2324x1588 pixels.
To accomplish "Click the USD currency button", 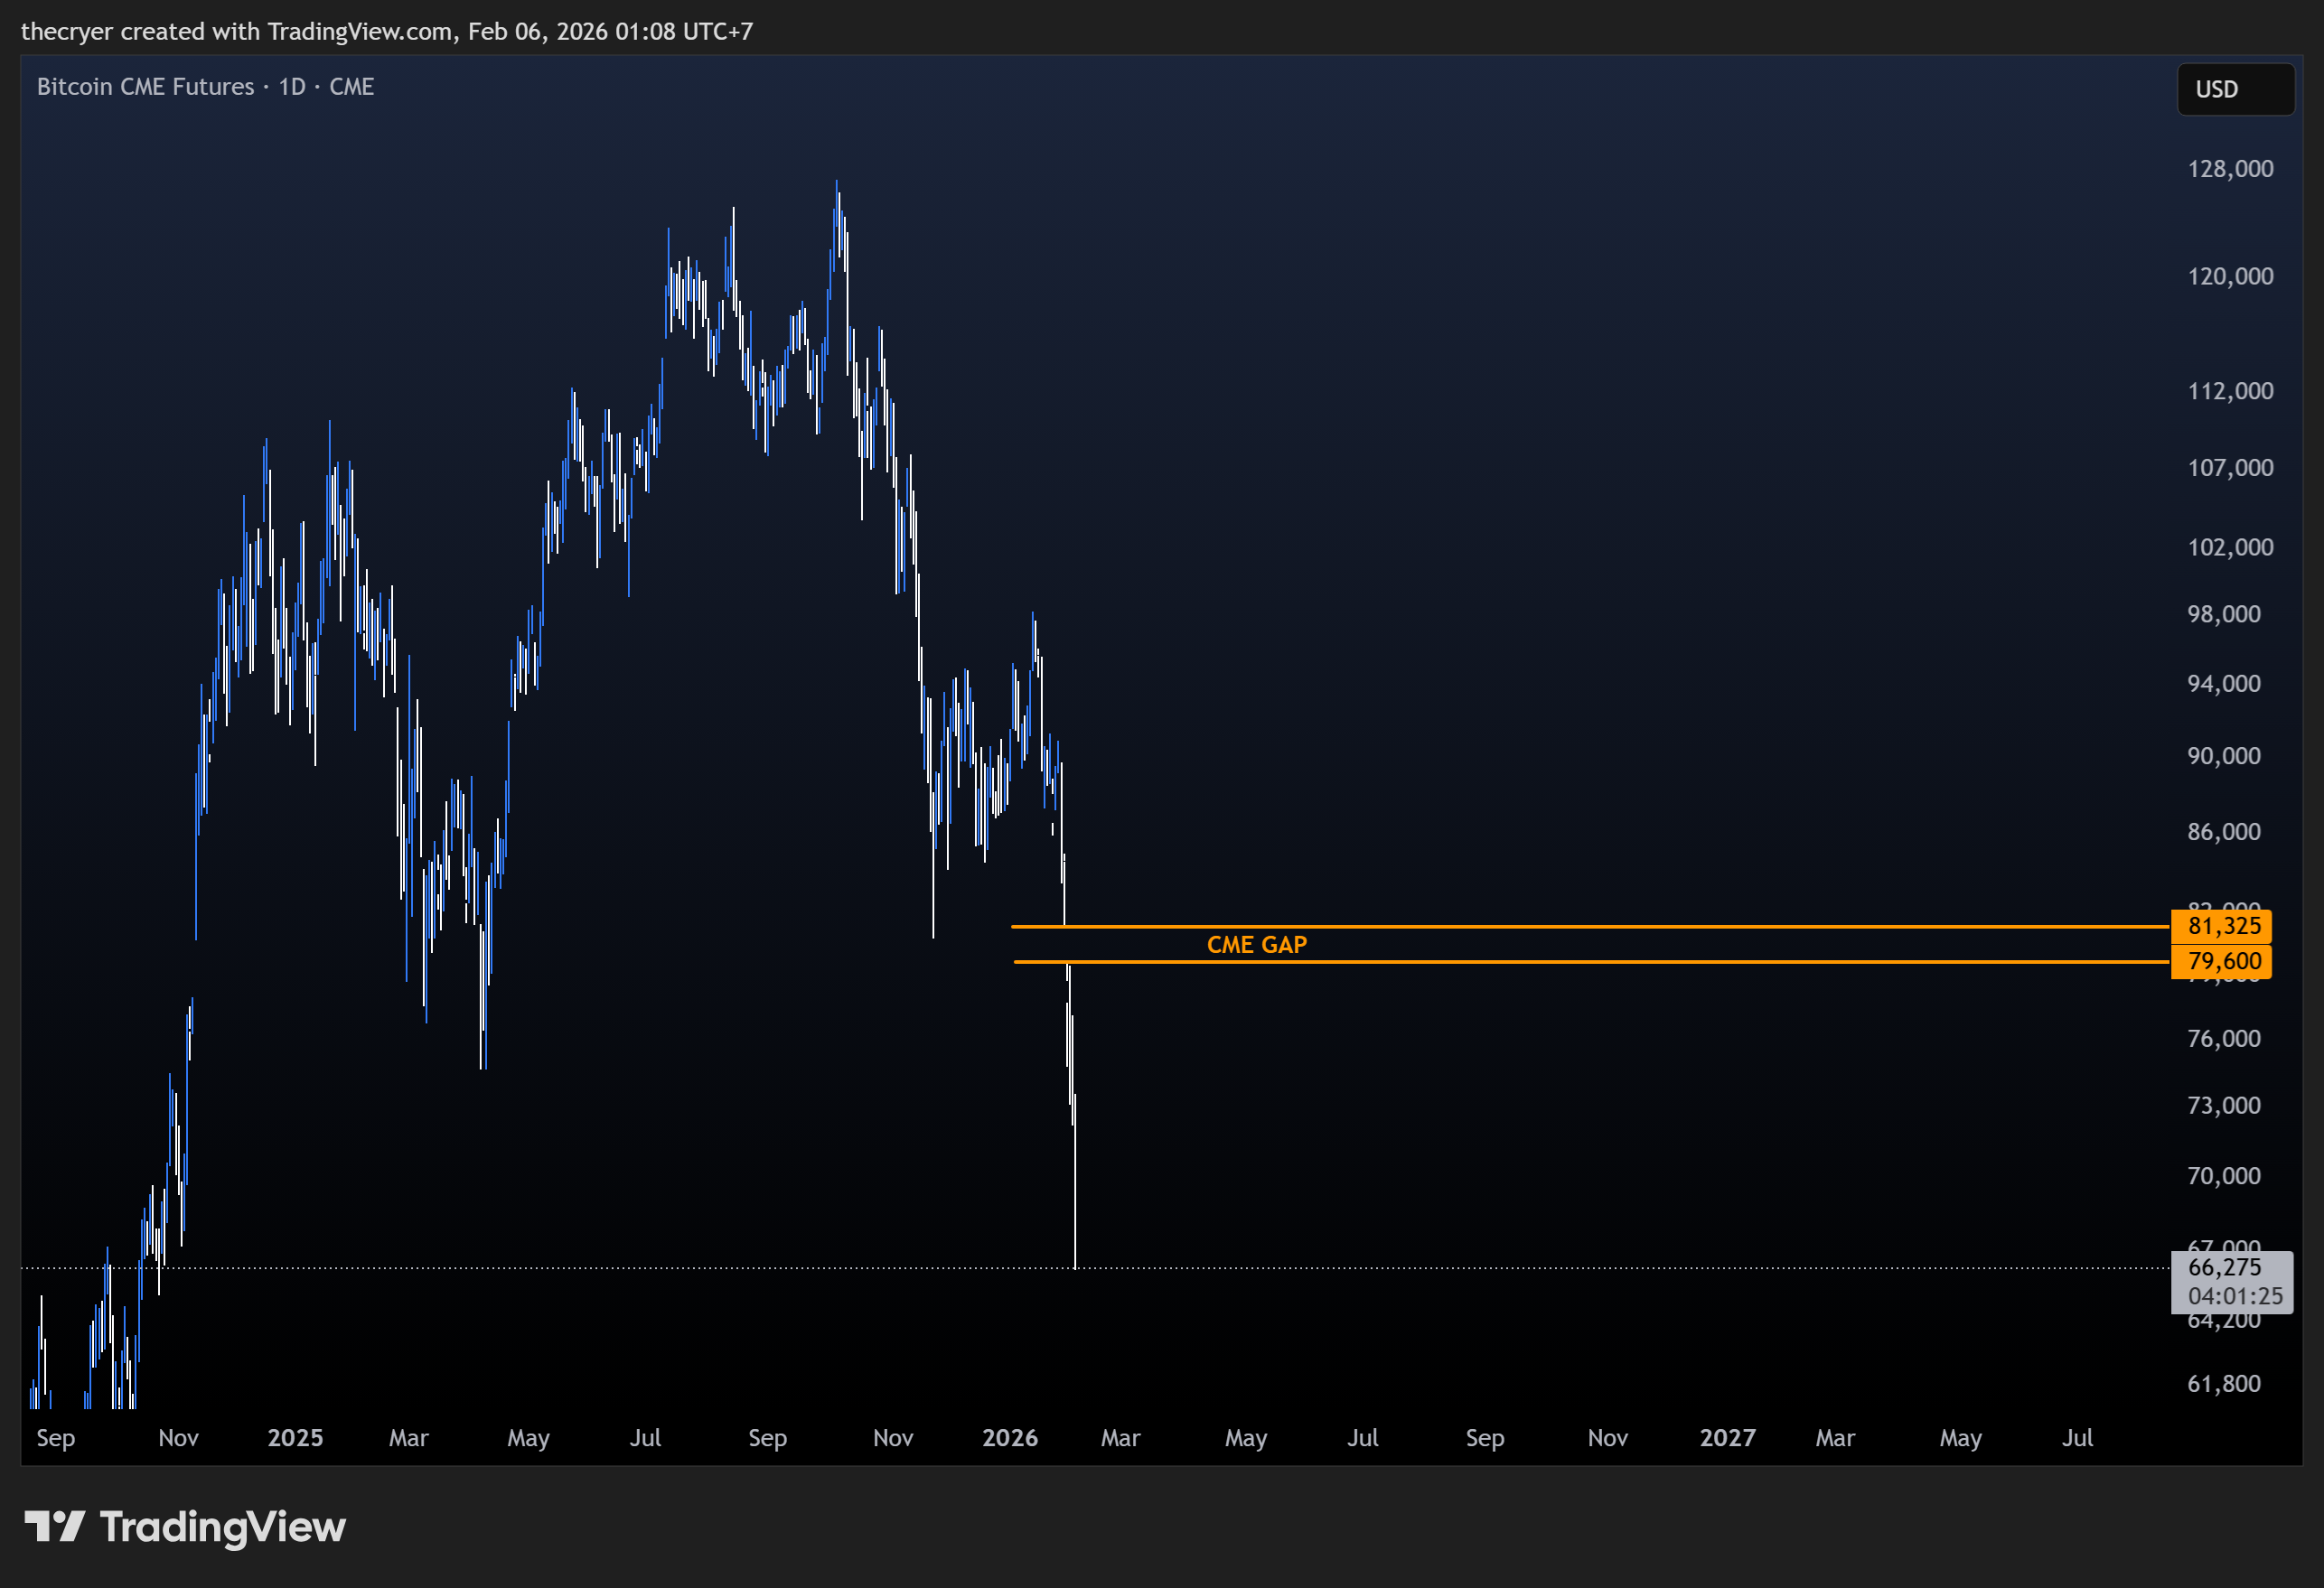I will [2235, 89].
